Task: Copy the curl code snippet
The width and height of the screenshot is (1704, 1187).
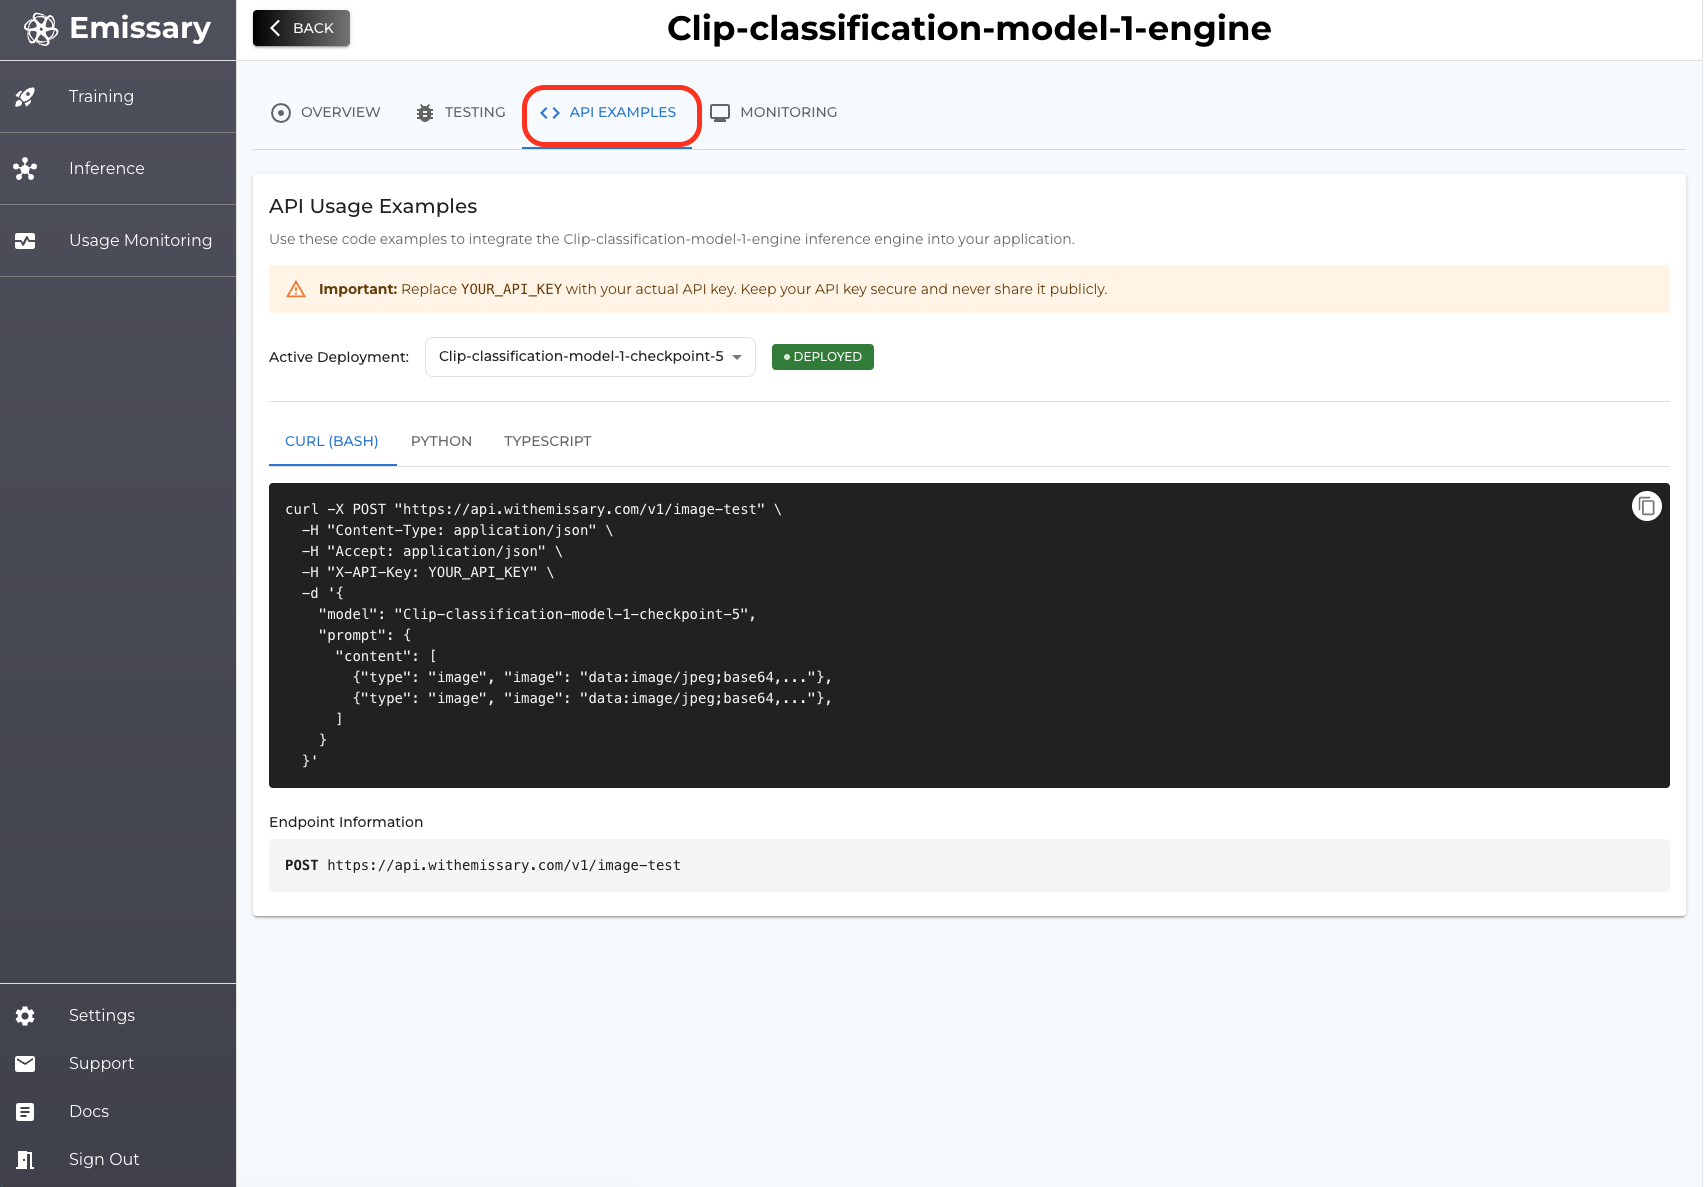Action: [x=1646, y=506]
